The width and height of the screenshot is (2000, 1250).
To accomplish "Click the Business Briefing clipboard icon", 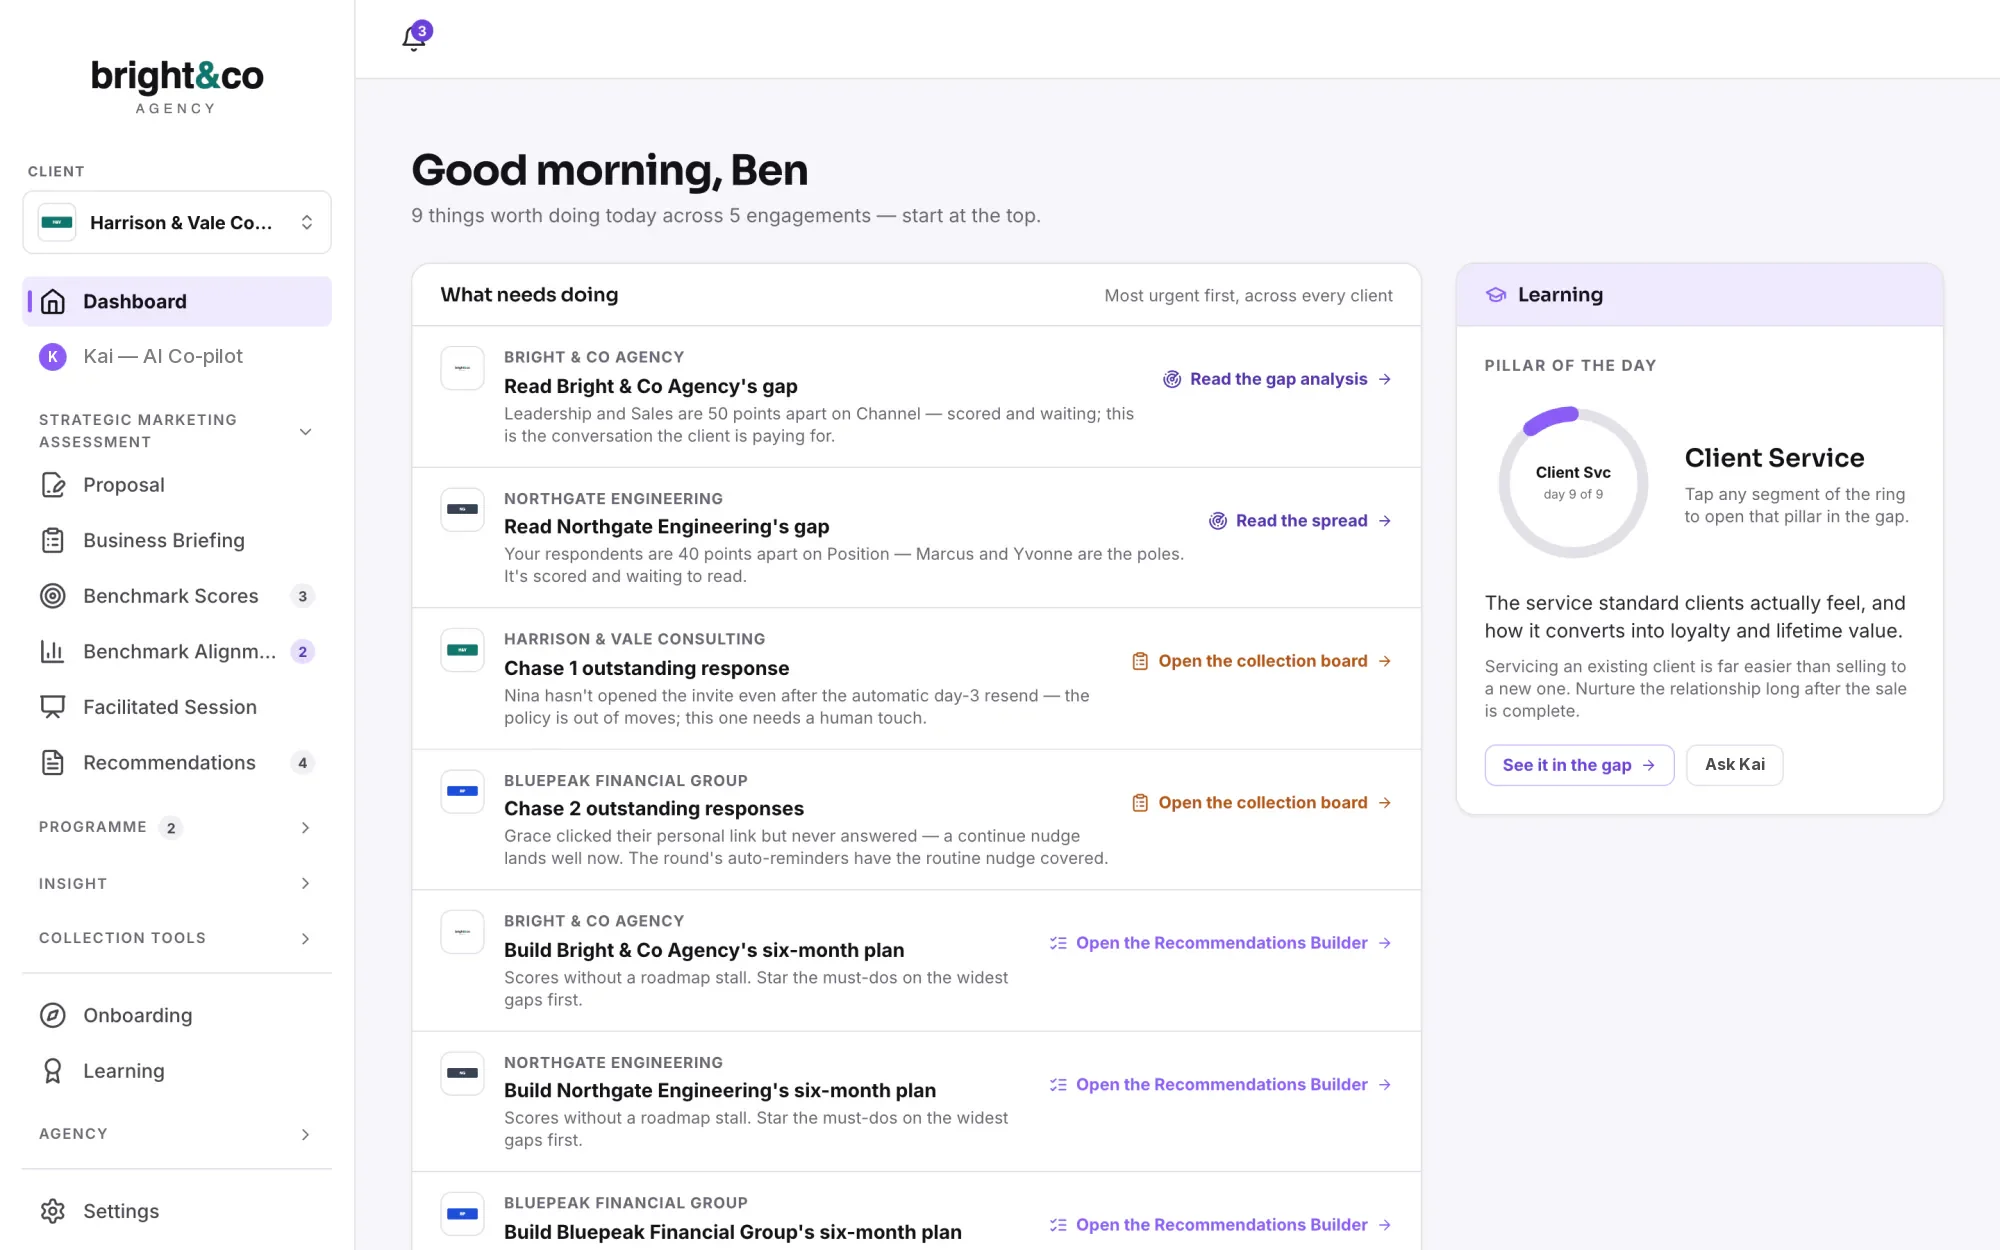I will point(53,540).
